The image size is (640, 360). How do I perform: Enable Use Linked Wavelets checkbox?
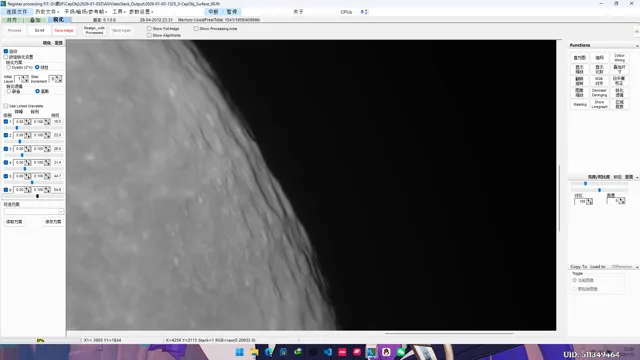click(6, 106)
